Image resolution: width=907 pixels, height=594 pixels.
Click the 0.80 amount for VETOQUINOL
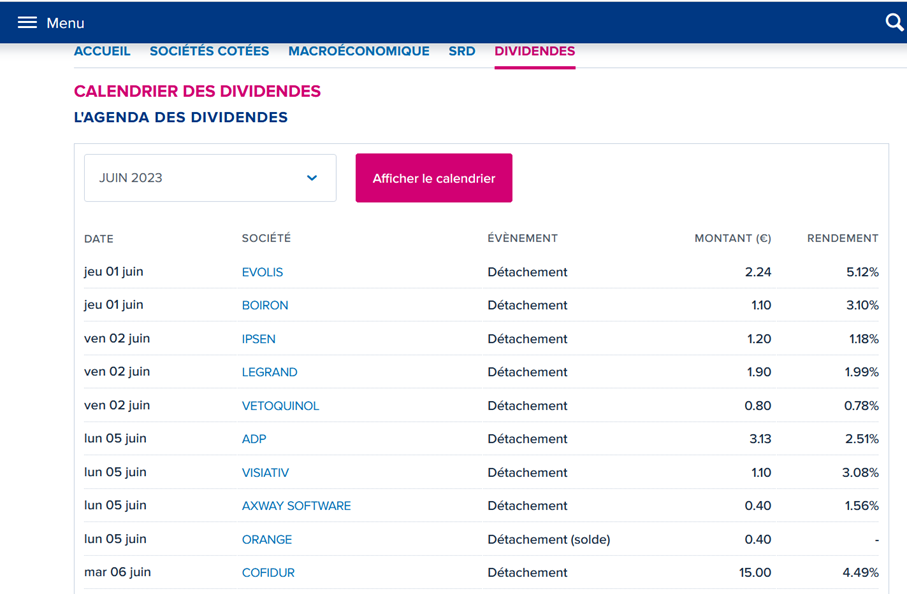click(x=758, y=405)
